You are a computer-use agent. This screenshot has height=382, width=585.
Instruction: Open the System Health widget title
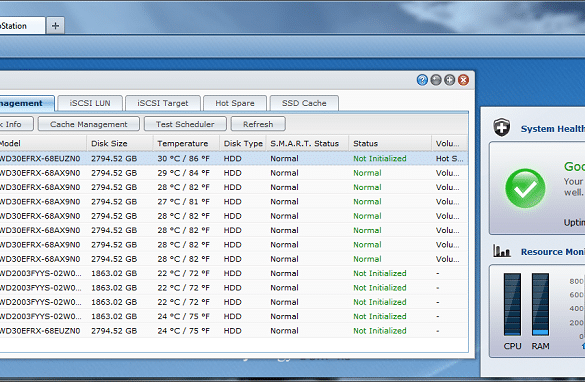click(553, 129)
